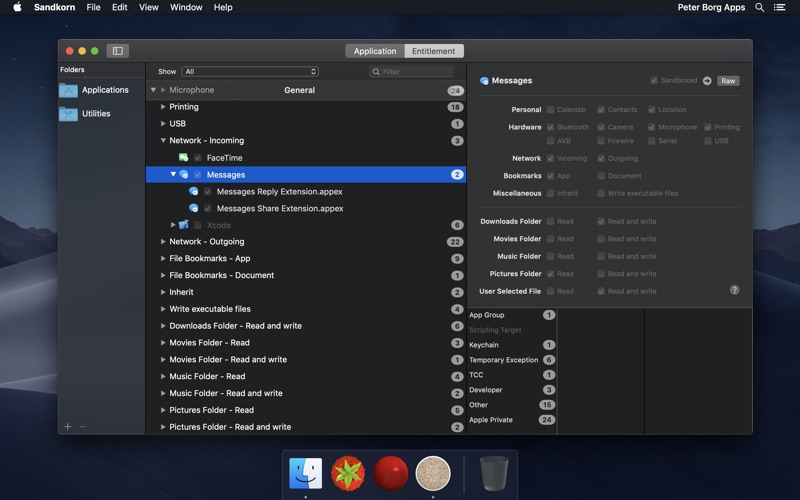Toggle the Calendar checkbox under Personal
800x500 pixels.
click(550, 109)
